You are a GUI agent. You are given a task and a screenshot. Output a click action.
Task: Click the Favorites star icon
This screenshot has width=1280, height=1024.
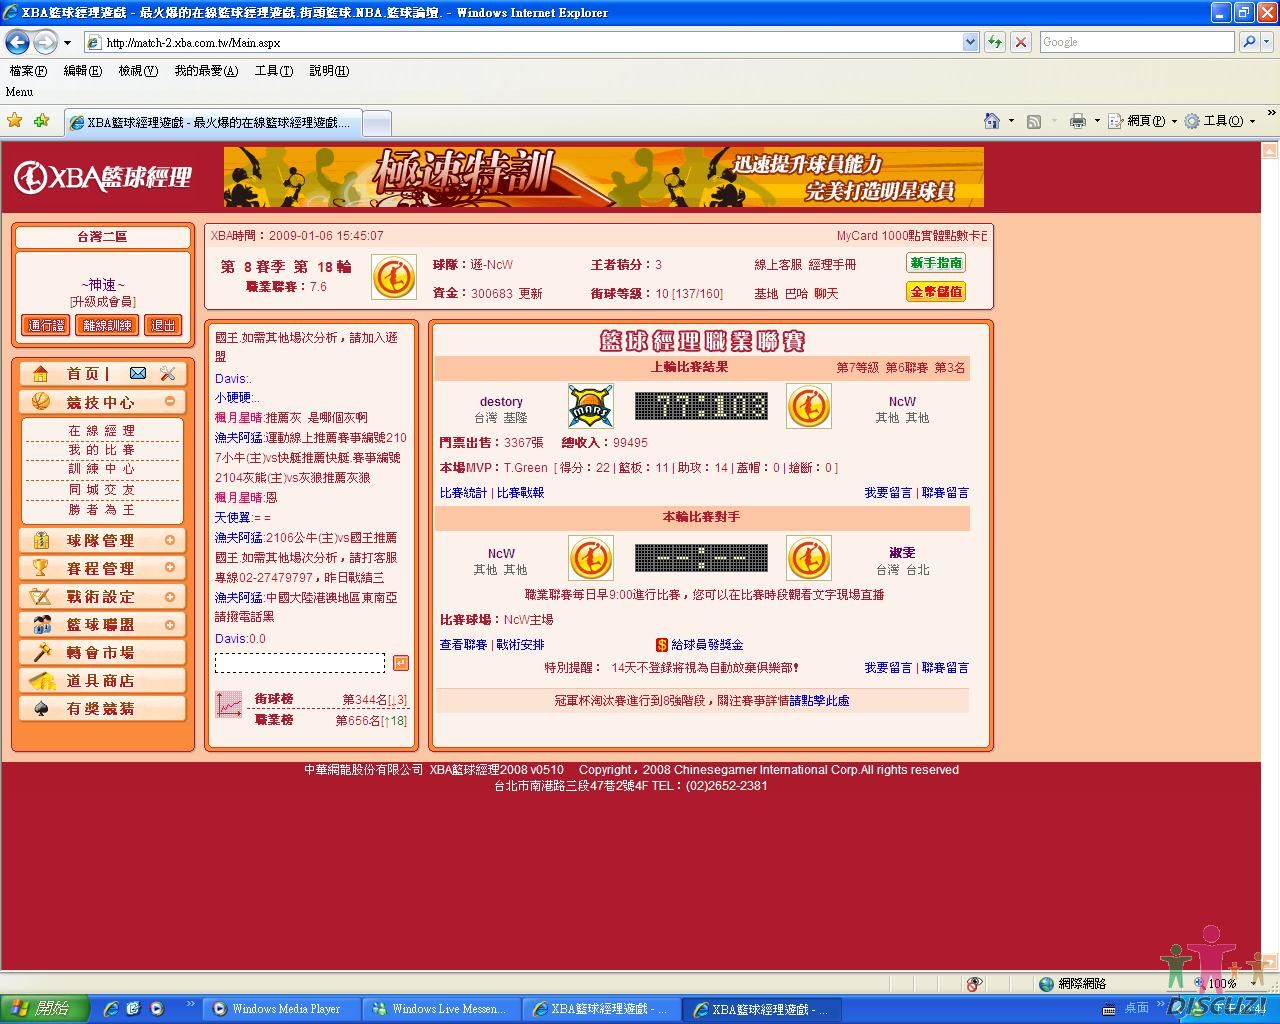click(x=15, y=121)
